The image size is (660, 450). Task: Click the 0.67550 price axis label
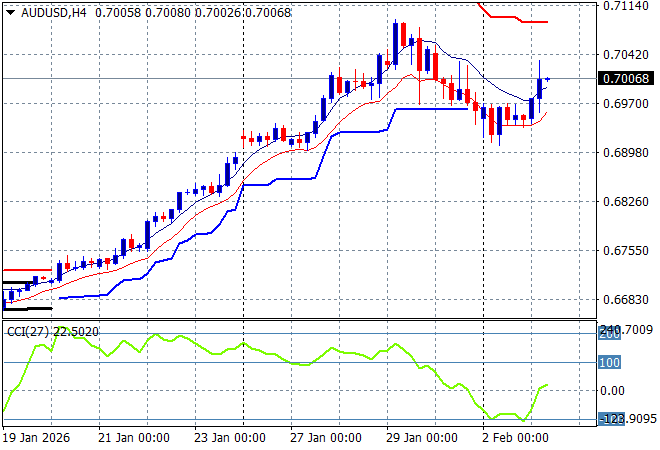point(626,251)
